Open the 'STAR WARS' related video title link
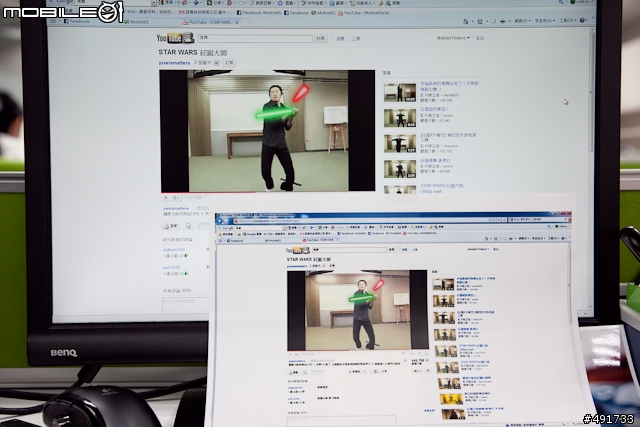640x427 pixels. click(442, 188)
